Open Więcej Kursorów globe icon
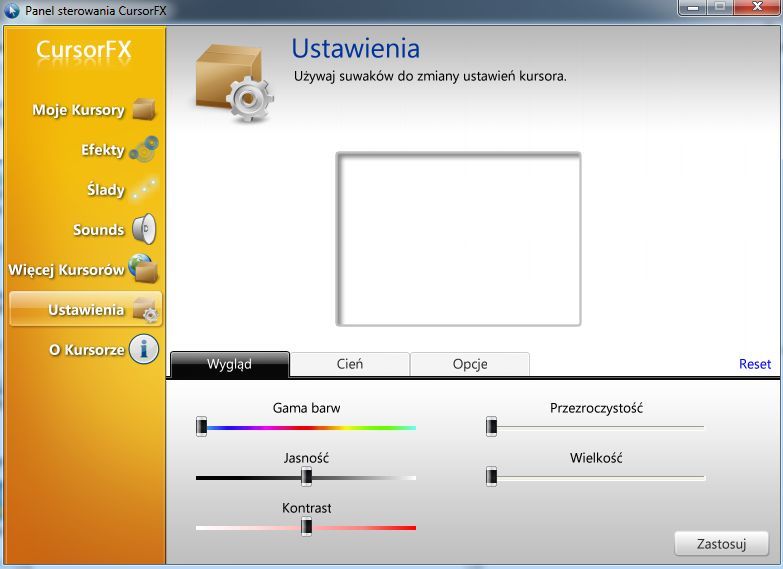The image size is (783, 569). click(x=143, y=268)
